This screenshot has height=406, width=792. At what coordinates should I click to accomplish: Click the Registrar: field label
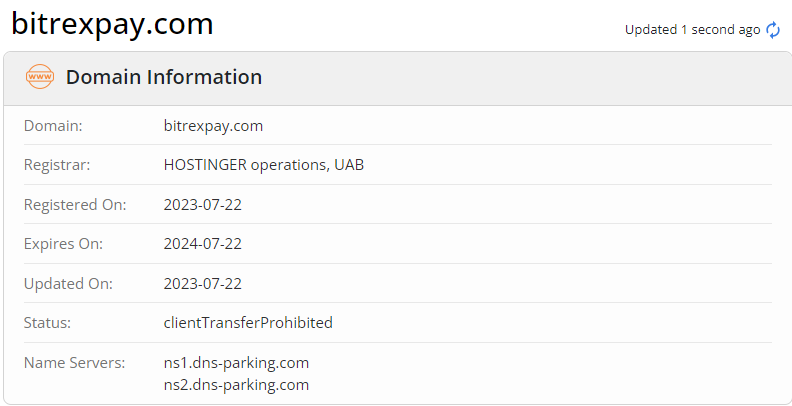coord(57,165)
